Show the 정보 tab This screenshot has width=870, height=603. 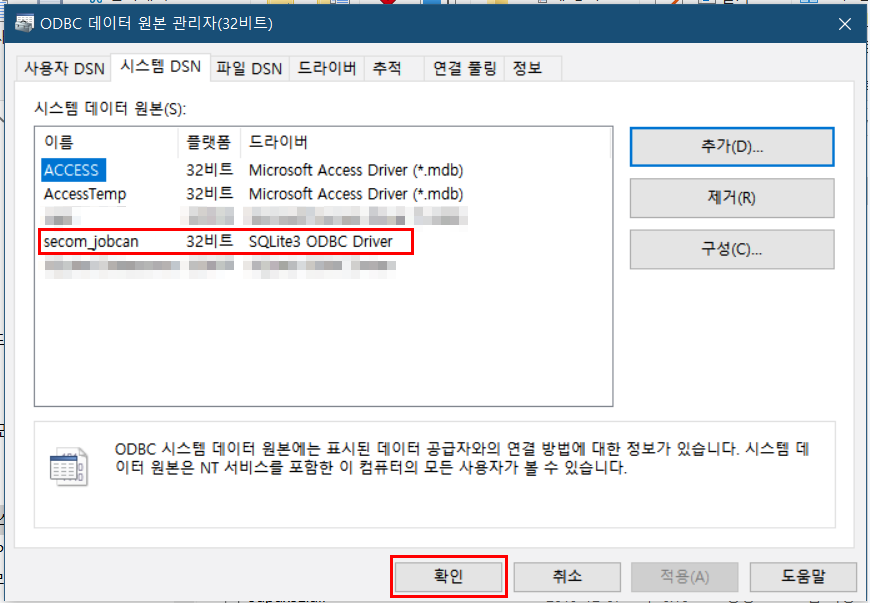527,68
